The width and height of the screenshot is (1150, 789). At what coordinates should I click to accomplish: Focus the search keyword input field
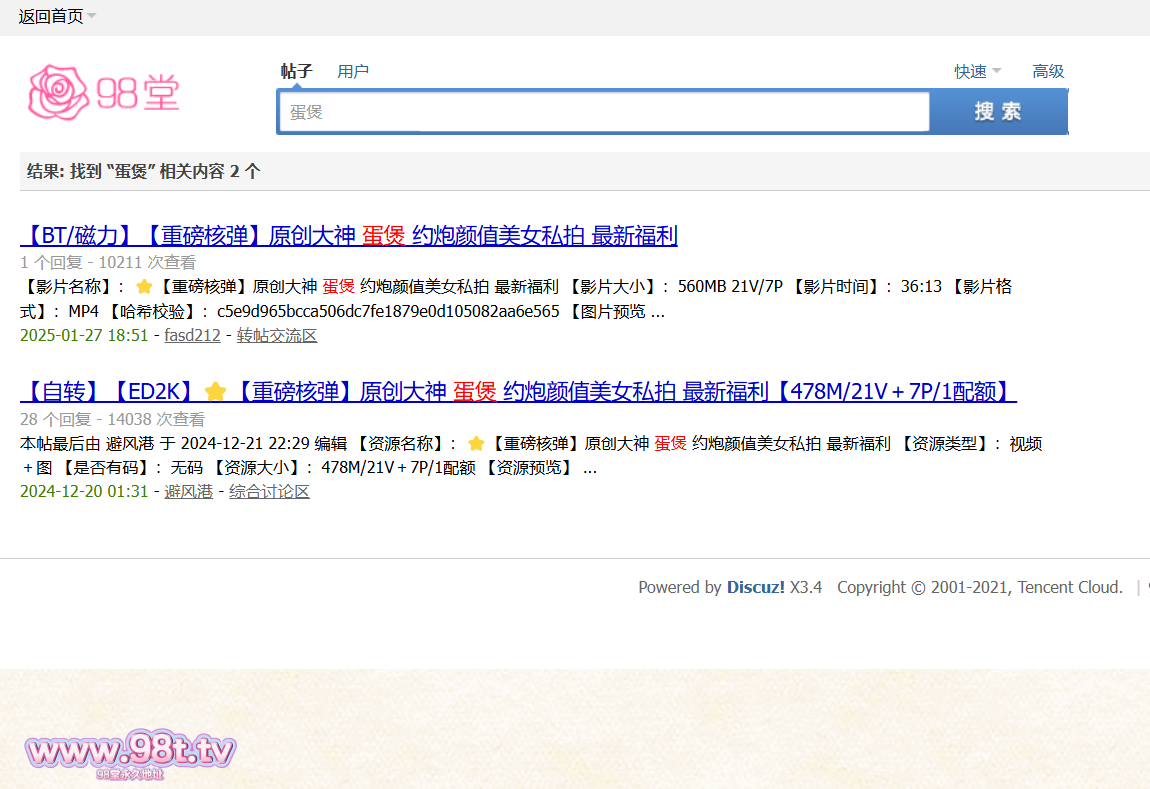click(604, 112)
